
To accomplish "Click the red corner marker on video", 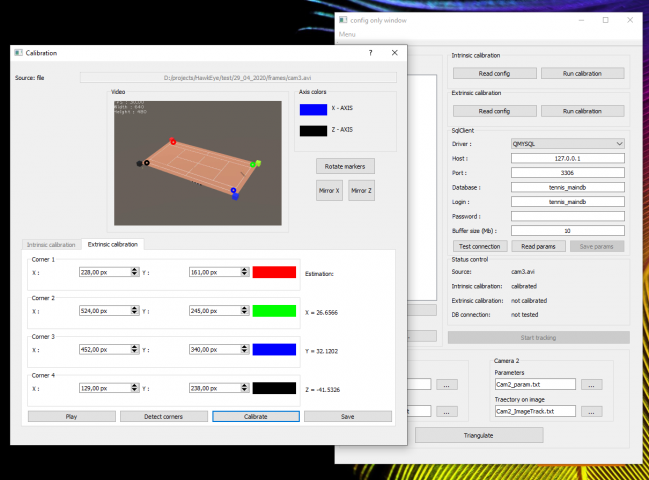I will point(173,142).
